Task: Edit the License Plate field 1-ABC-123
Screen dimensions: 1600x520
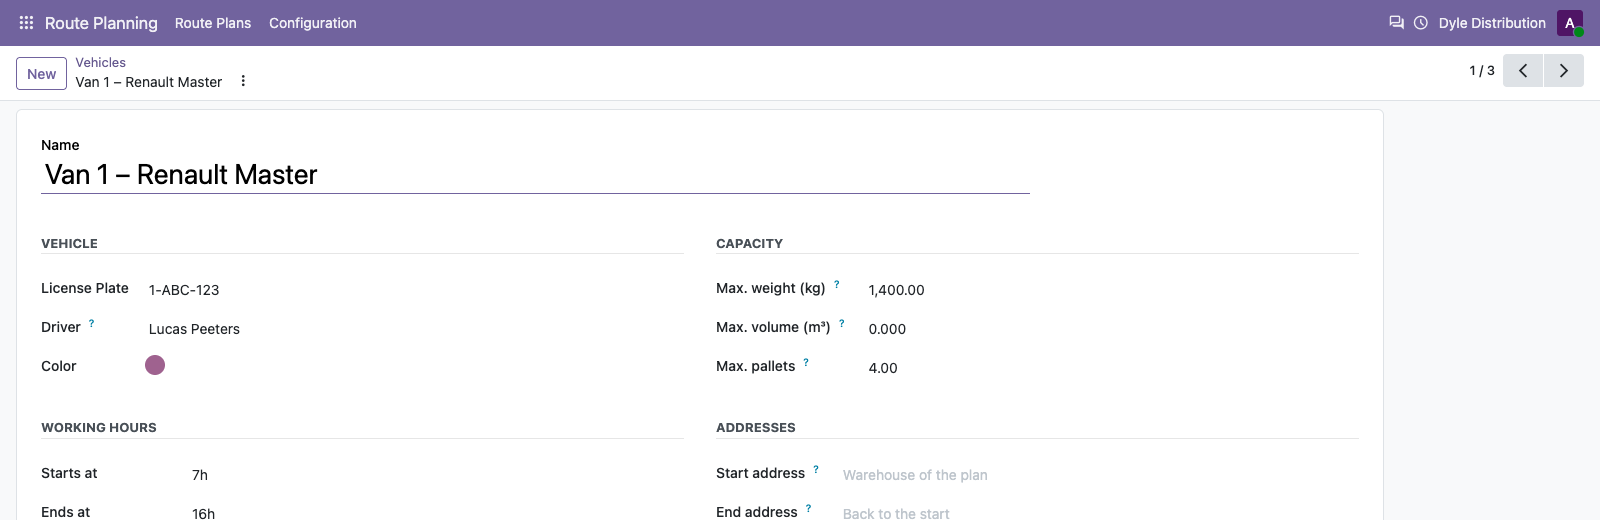Action: pos(415,290)
